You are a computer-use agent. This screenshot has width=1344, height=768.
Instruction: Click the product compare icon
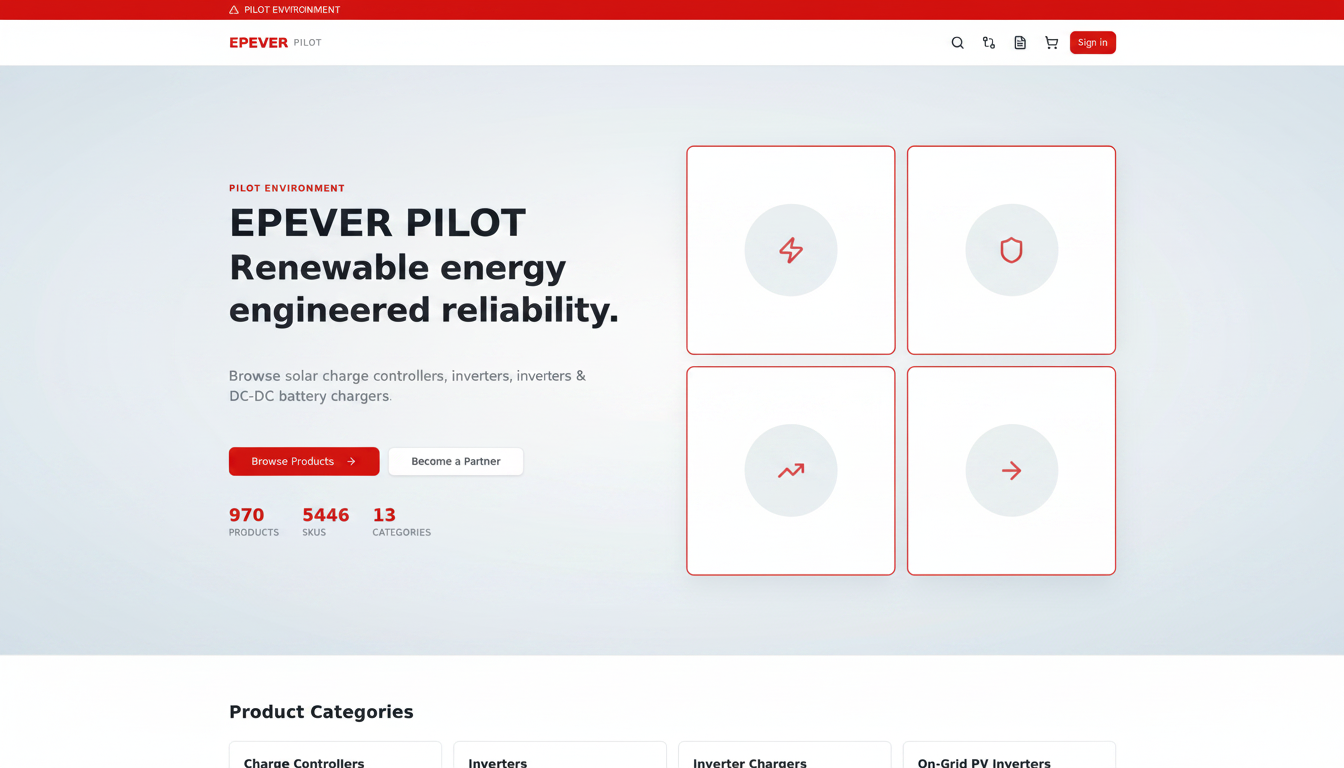click(x=989, y=43)
